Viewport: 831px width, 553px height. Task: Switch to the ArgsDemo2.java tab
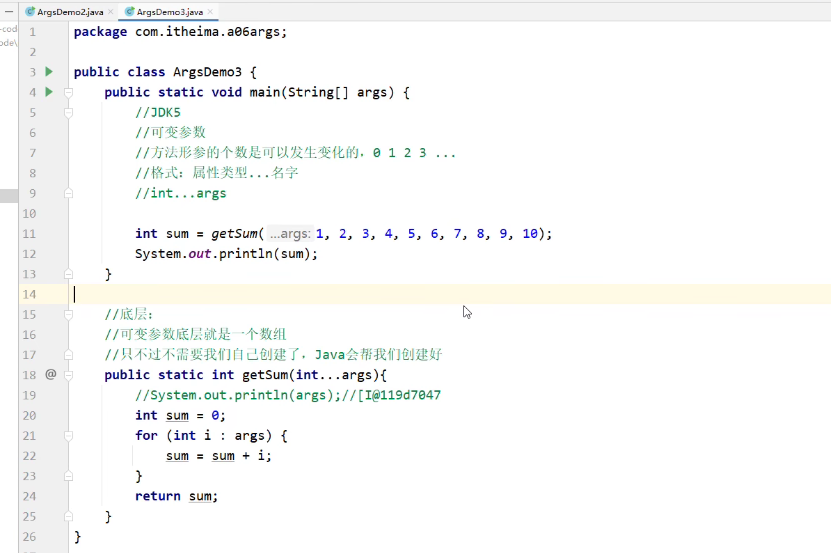70,12
